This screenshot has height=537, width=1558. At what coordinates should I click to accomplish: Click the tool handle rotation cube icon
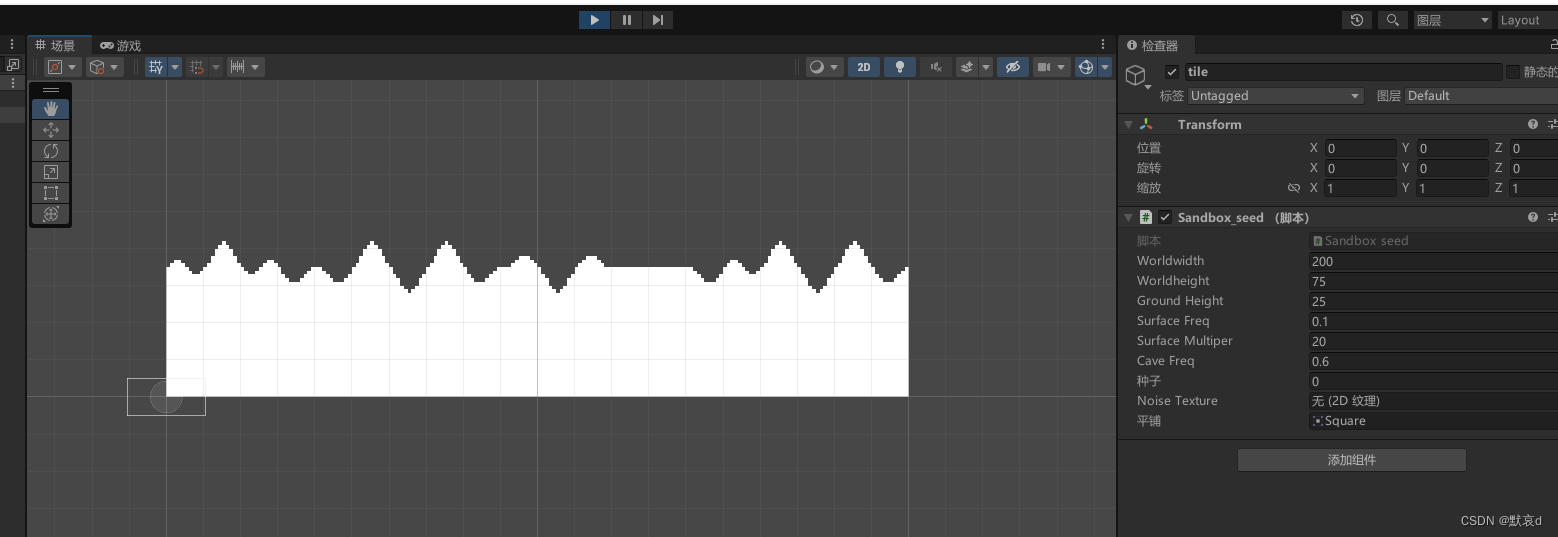pos(97,67)
